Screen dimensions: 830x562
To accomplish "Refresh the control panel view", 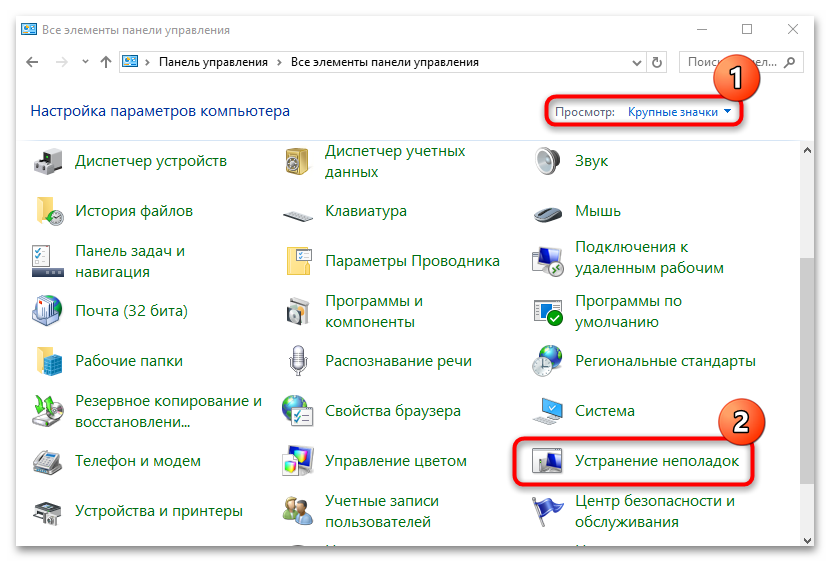I will pos(657,62).
